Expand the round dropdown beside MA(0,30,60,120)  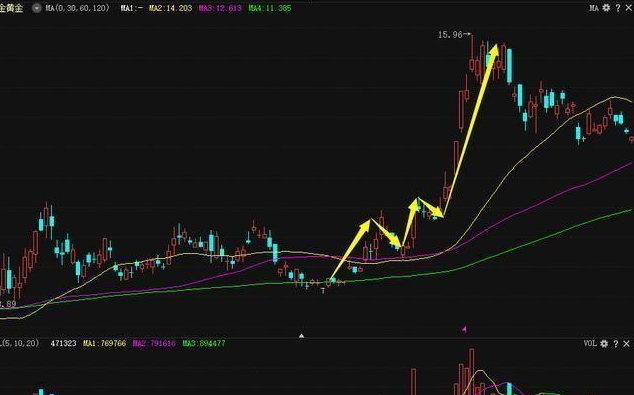[x=37, y=8]
